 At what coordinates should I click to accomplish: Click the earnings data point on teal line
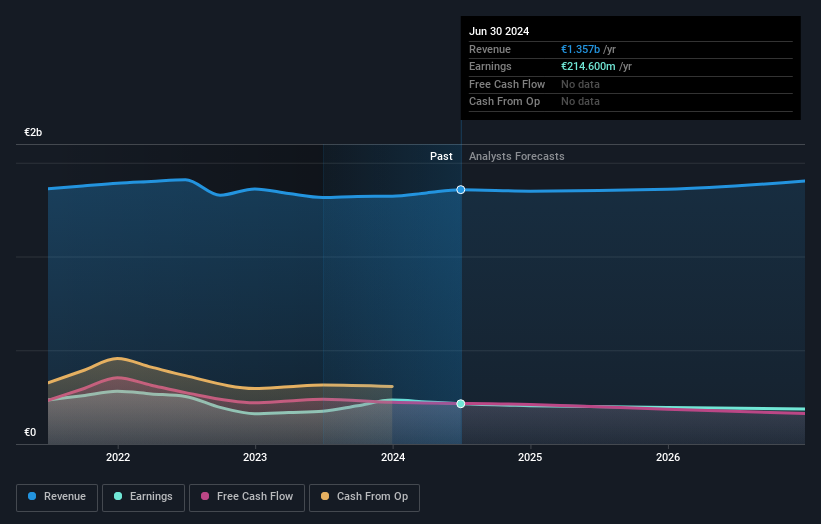[460, 404]
